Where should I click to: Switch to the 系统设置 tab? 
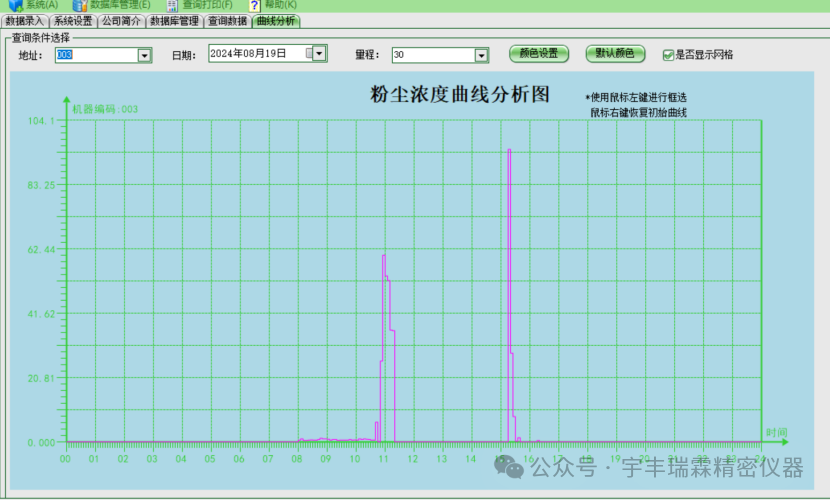click(73, 21)
